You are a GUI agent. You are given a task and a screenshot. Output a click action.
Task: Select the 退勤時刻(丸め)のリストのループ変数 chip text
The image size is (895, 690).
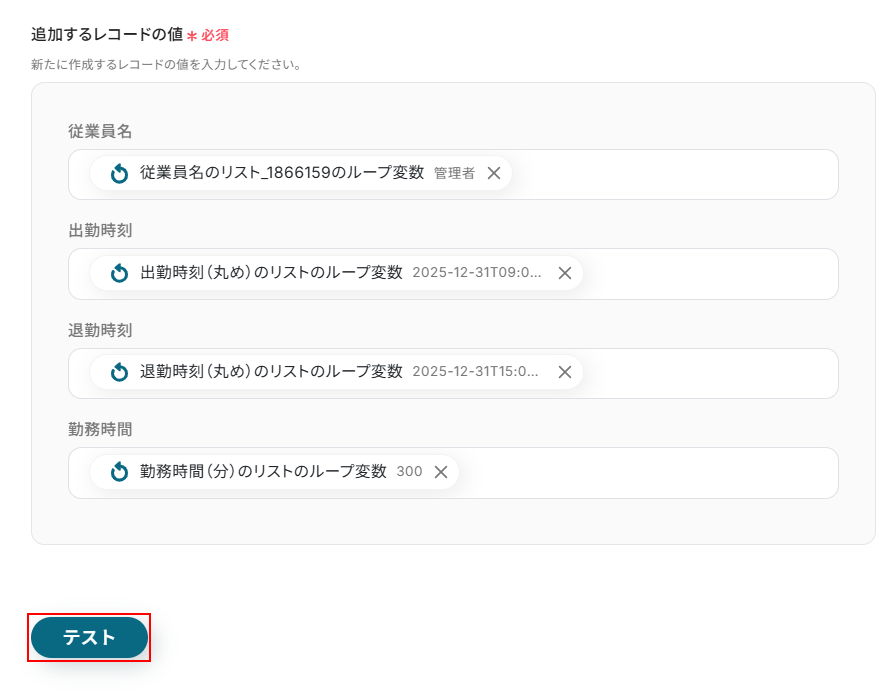[x=272, y=372]
